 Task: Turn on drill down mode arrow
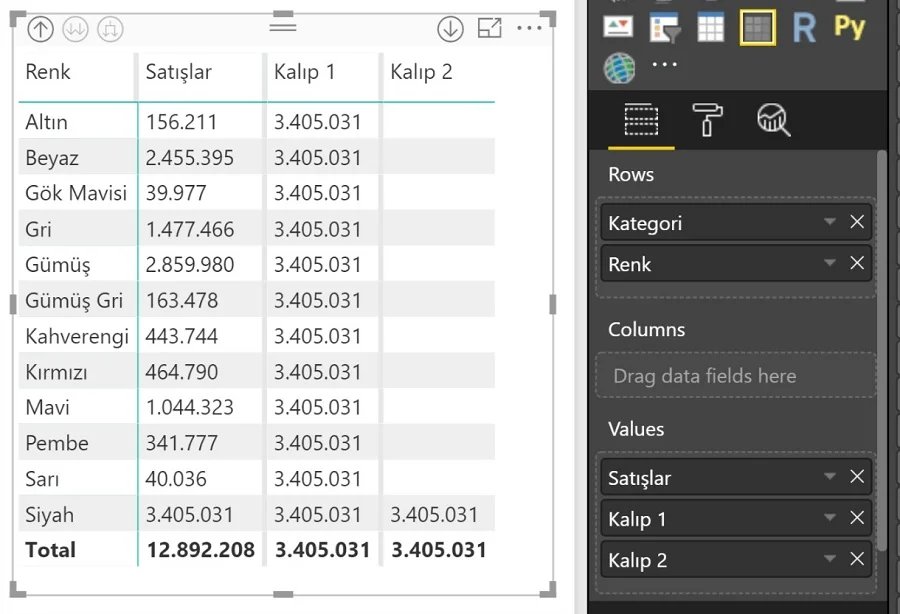450,29
